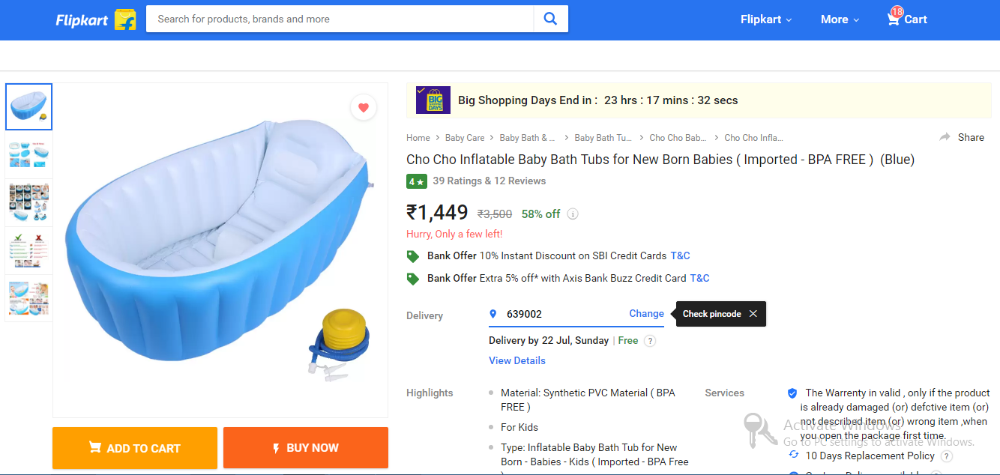Expand the Flipkart account dropdown
1000x475 pixels.
click(766, 19)
